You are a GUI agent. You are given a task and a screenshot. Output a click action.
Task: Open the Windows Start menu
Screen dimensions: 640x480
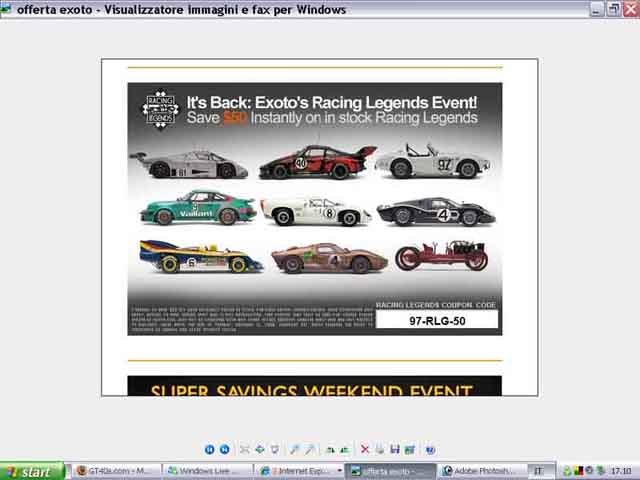(32, 471)
